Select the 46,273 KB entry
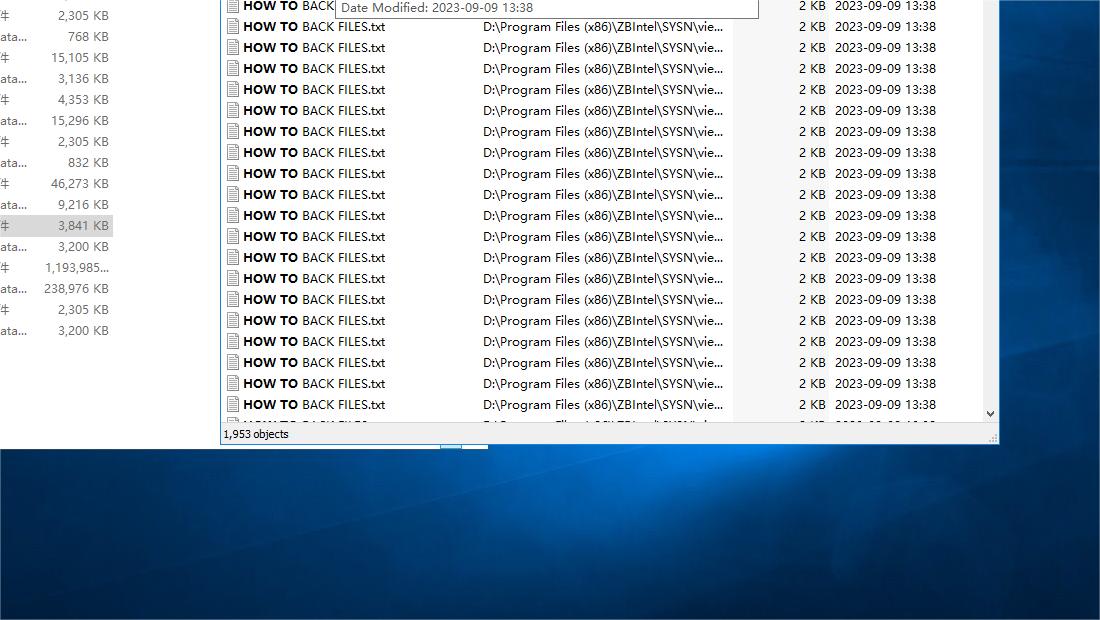This screenshot has height=620, width=1100. (x=80, y=184)
